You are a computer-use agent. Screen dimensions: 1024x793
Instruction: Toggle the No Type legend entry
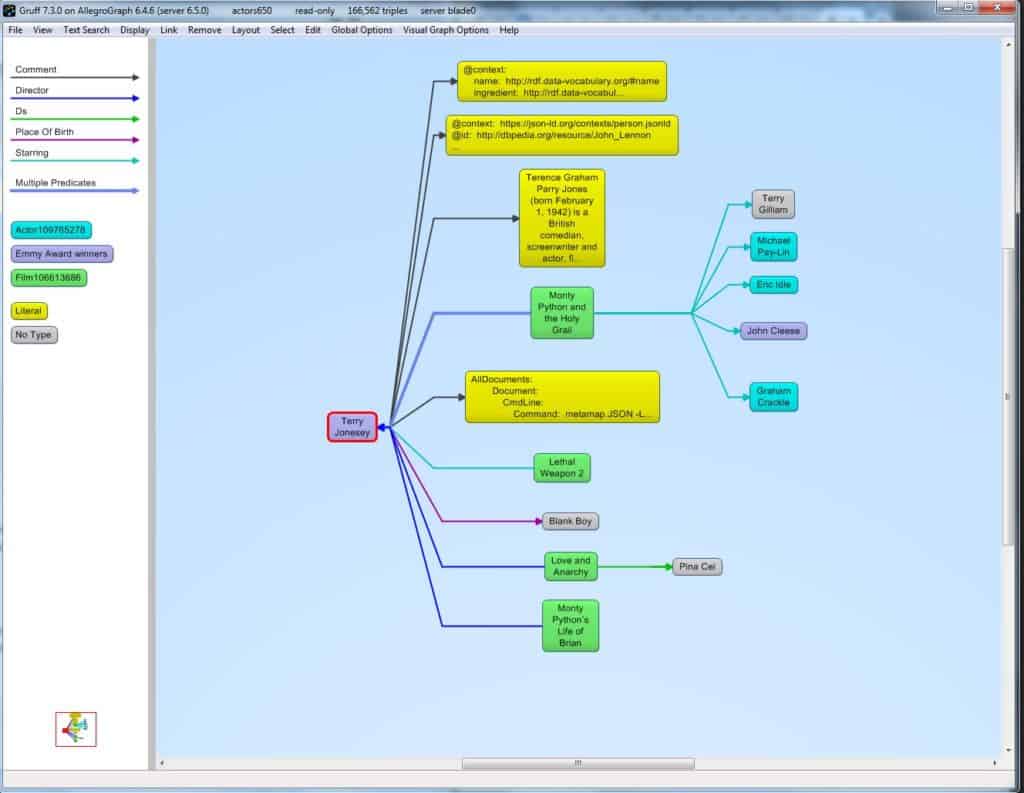coord(33,335)
